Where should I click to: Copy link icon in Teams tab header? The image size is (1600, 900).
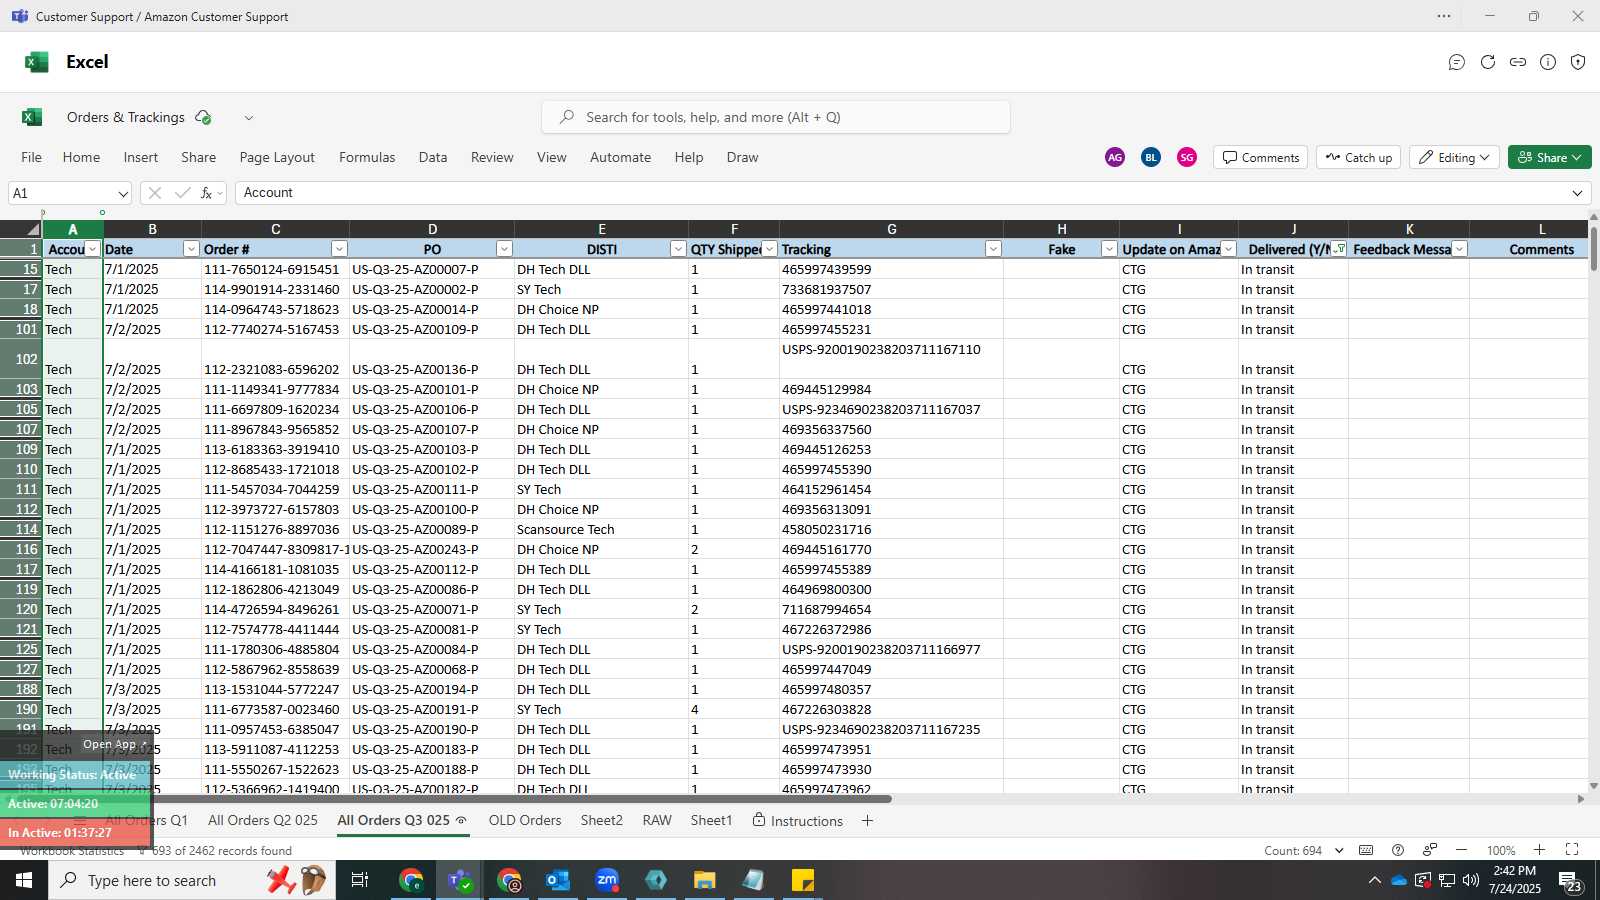pos(1518,62)
